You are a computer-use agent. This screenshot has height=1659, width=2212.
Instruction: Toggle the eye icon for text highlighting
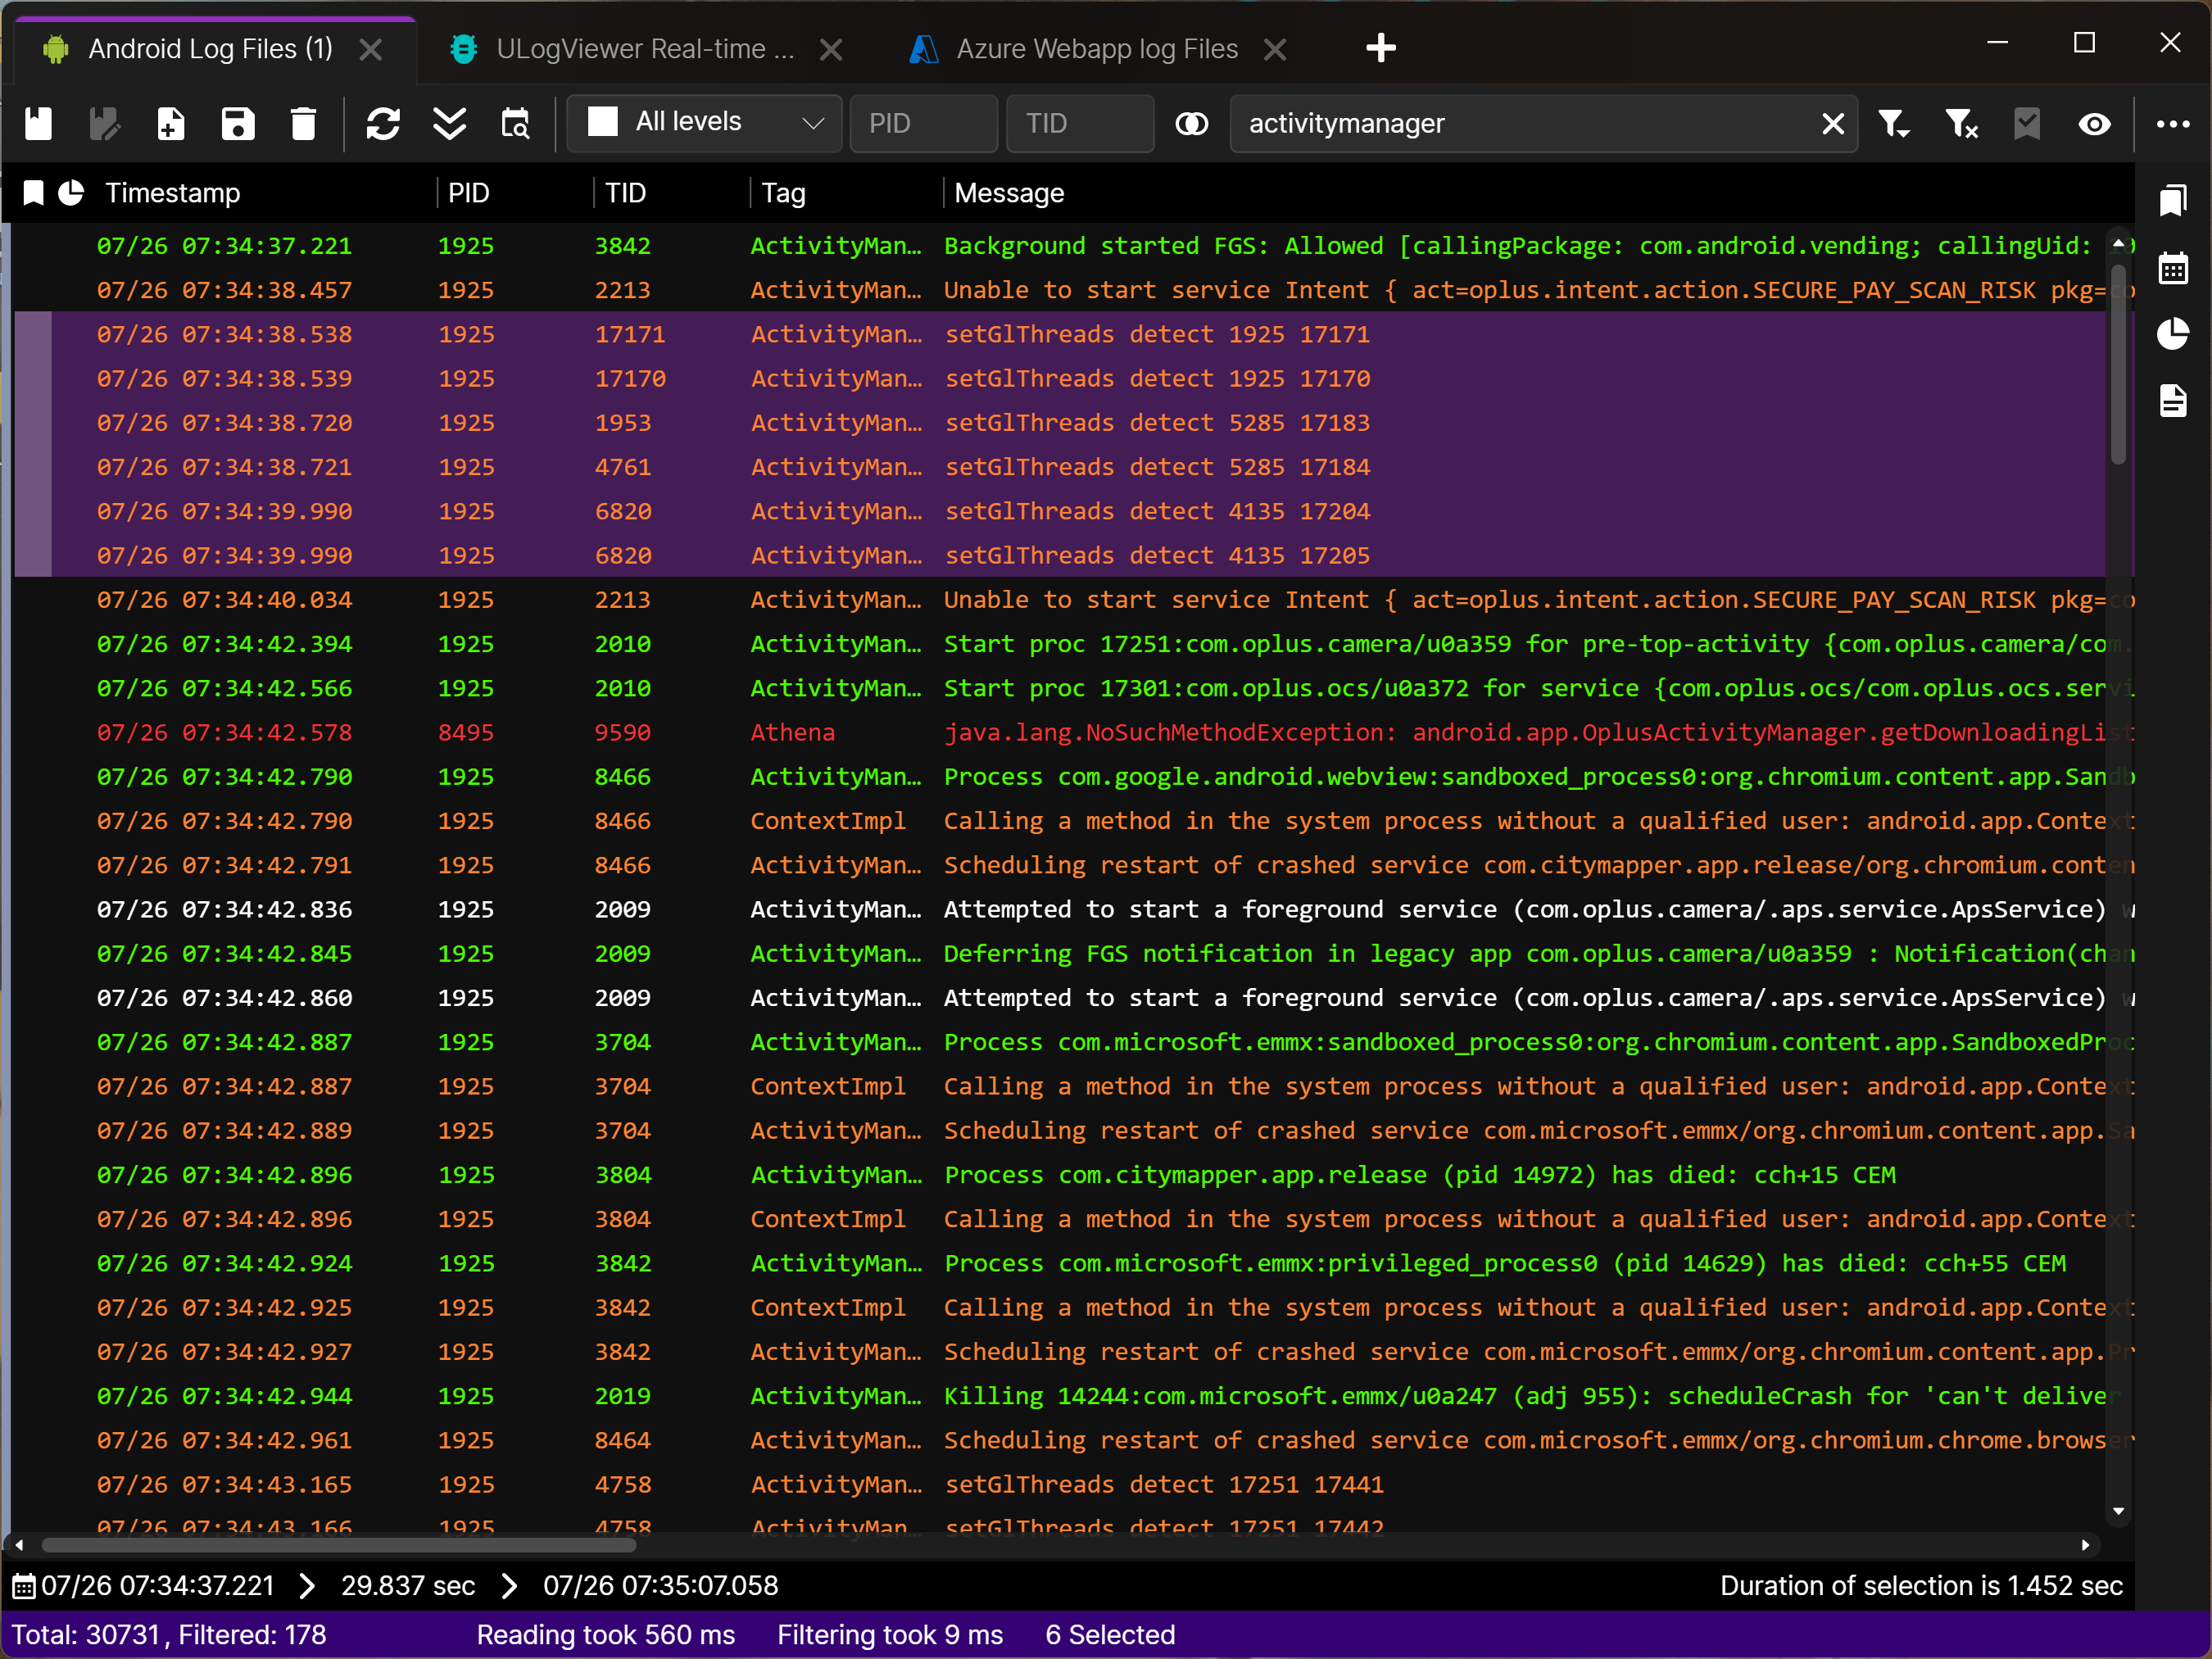(2094, 124)
